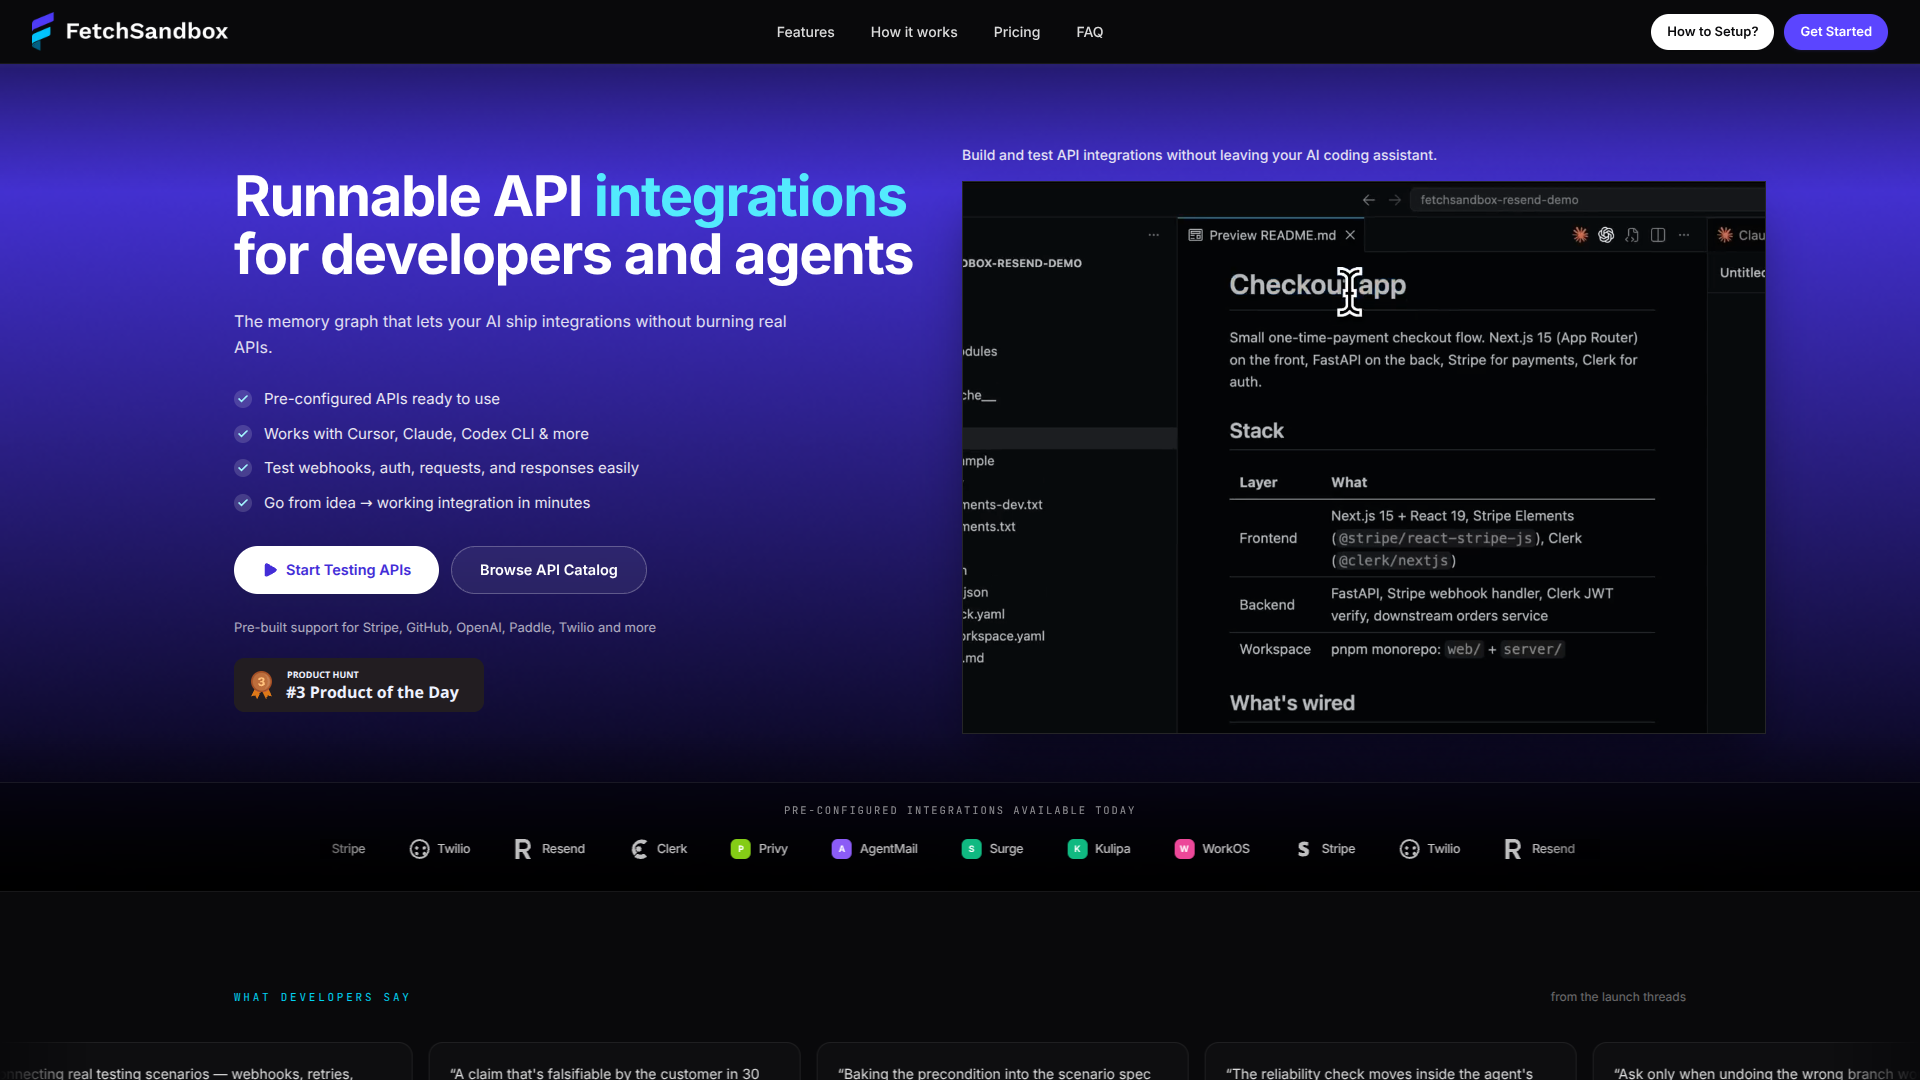Click the show source file icon in editor toolbar

pos(1632,235)
